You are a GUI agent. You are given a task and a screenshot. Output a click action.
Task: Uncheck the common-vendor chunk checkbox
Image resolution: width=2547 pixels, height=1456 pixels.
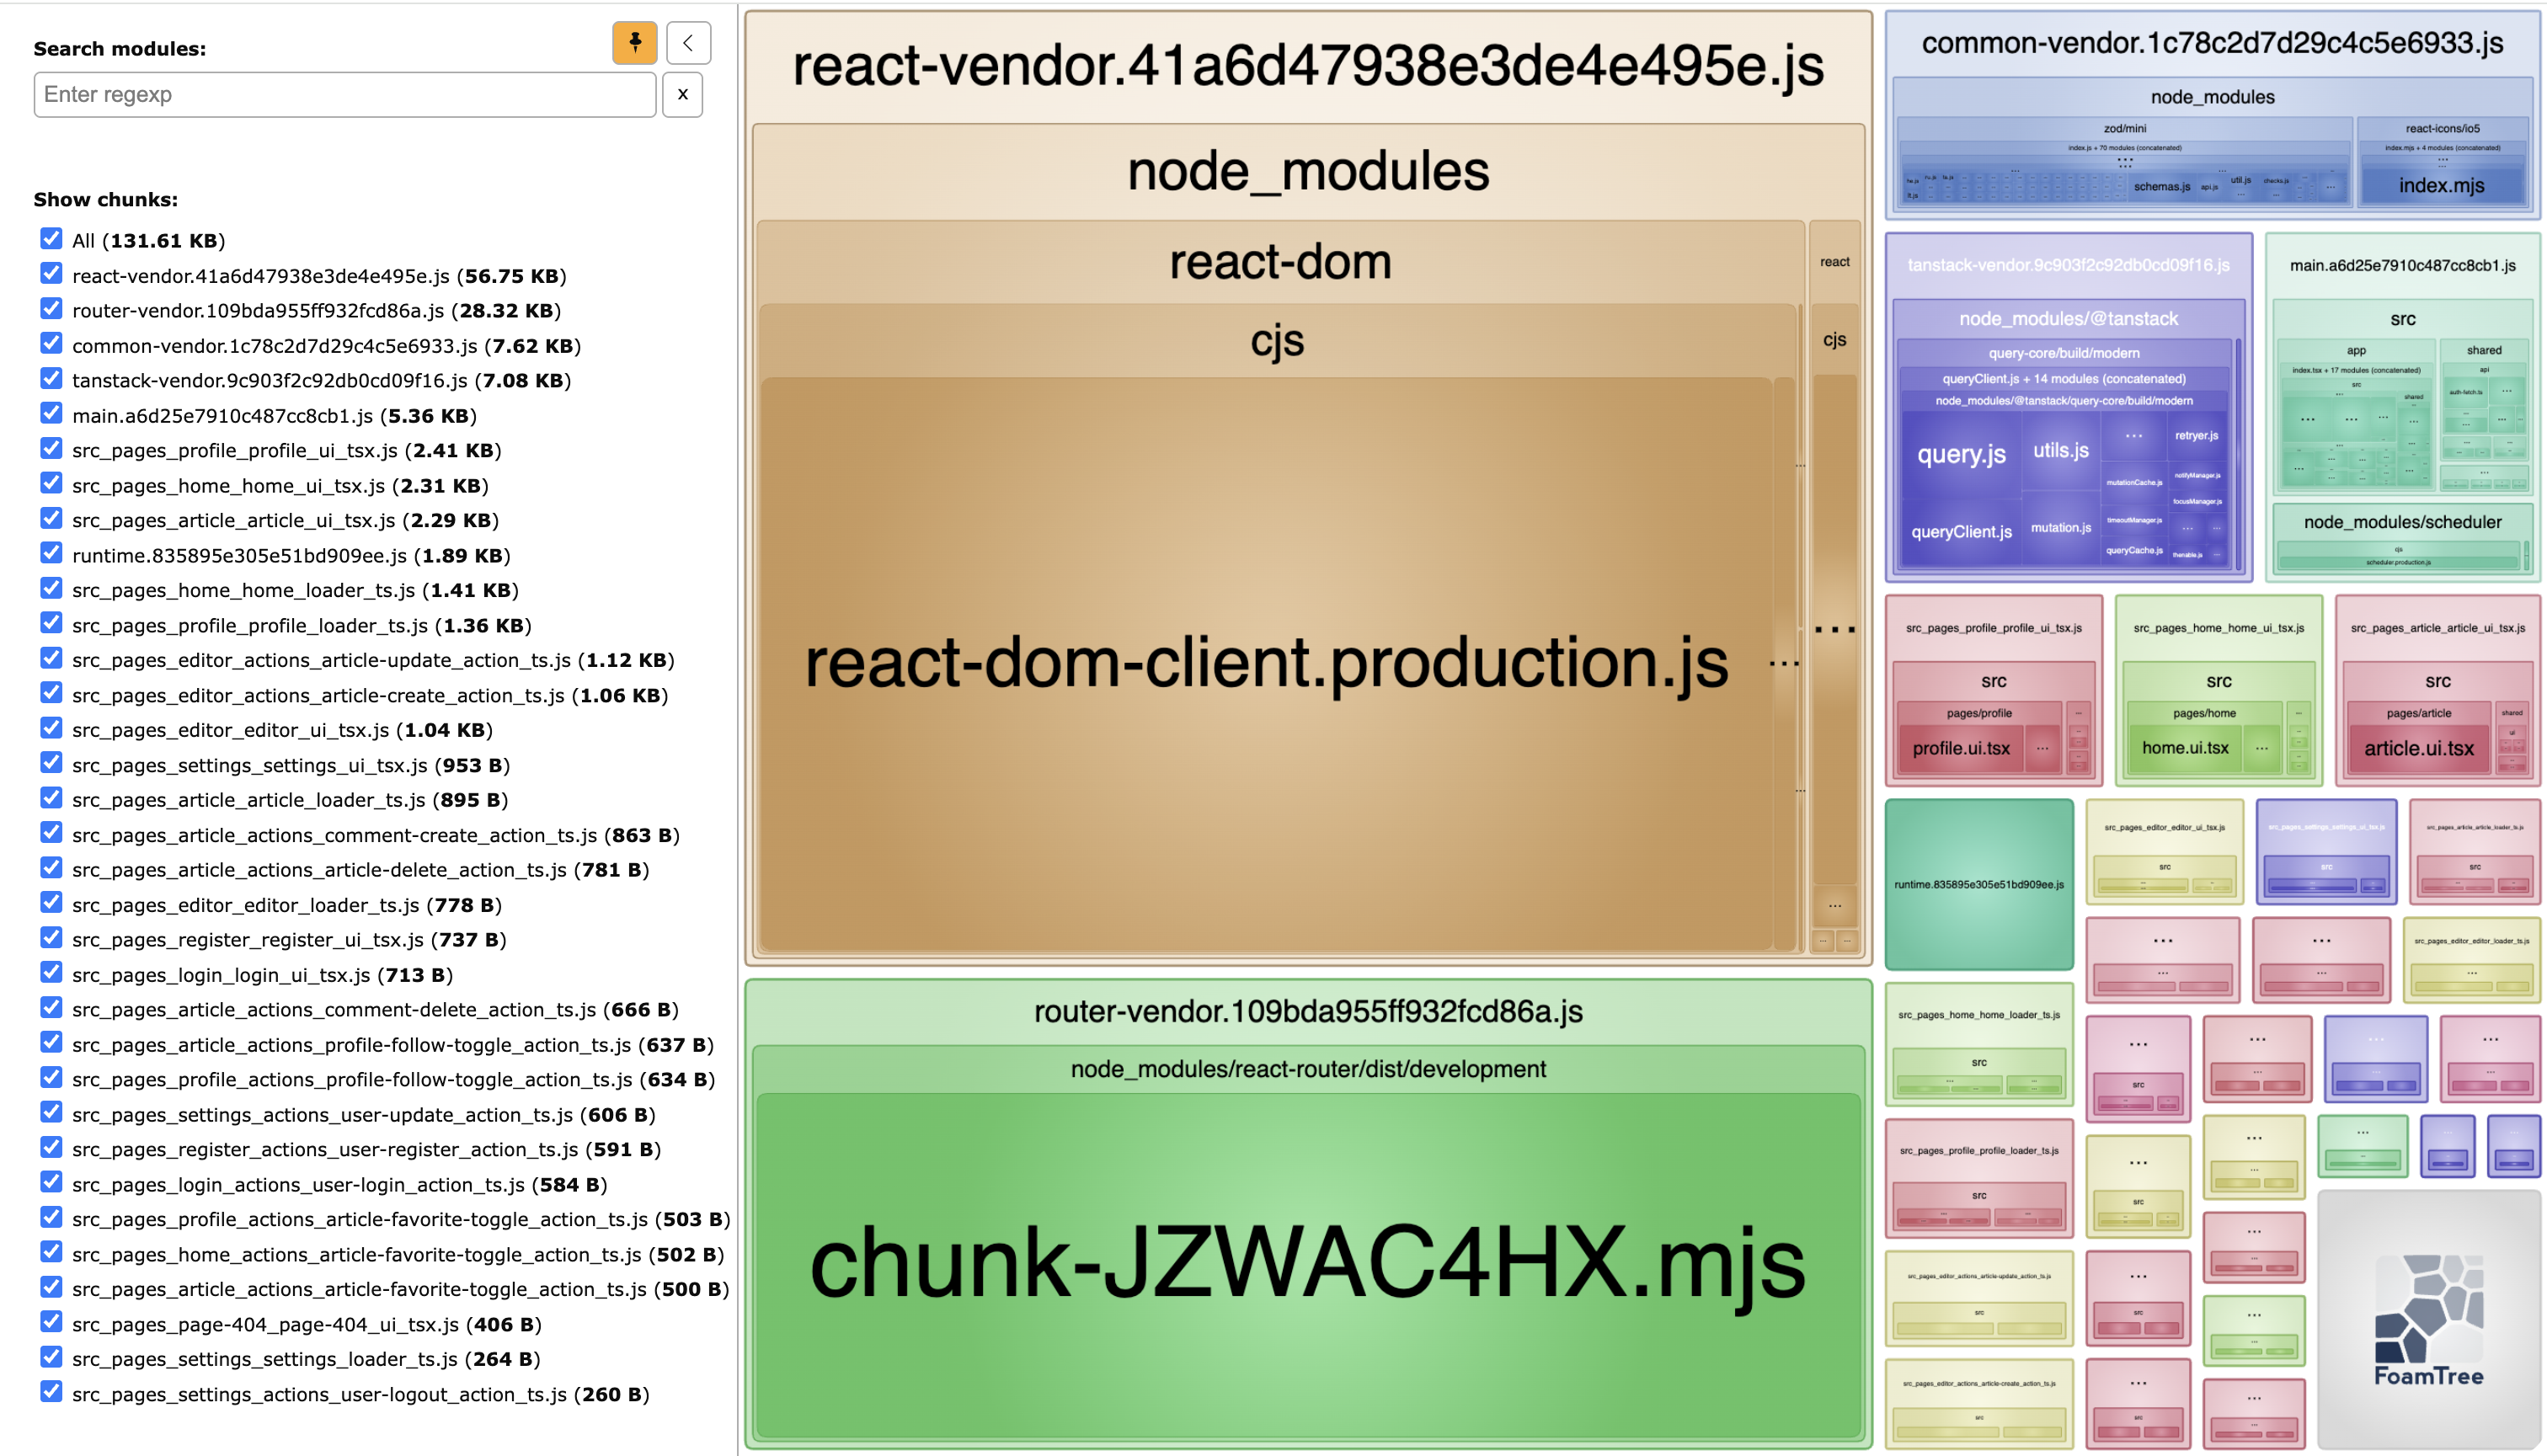click(x=51, y=344)
